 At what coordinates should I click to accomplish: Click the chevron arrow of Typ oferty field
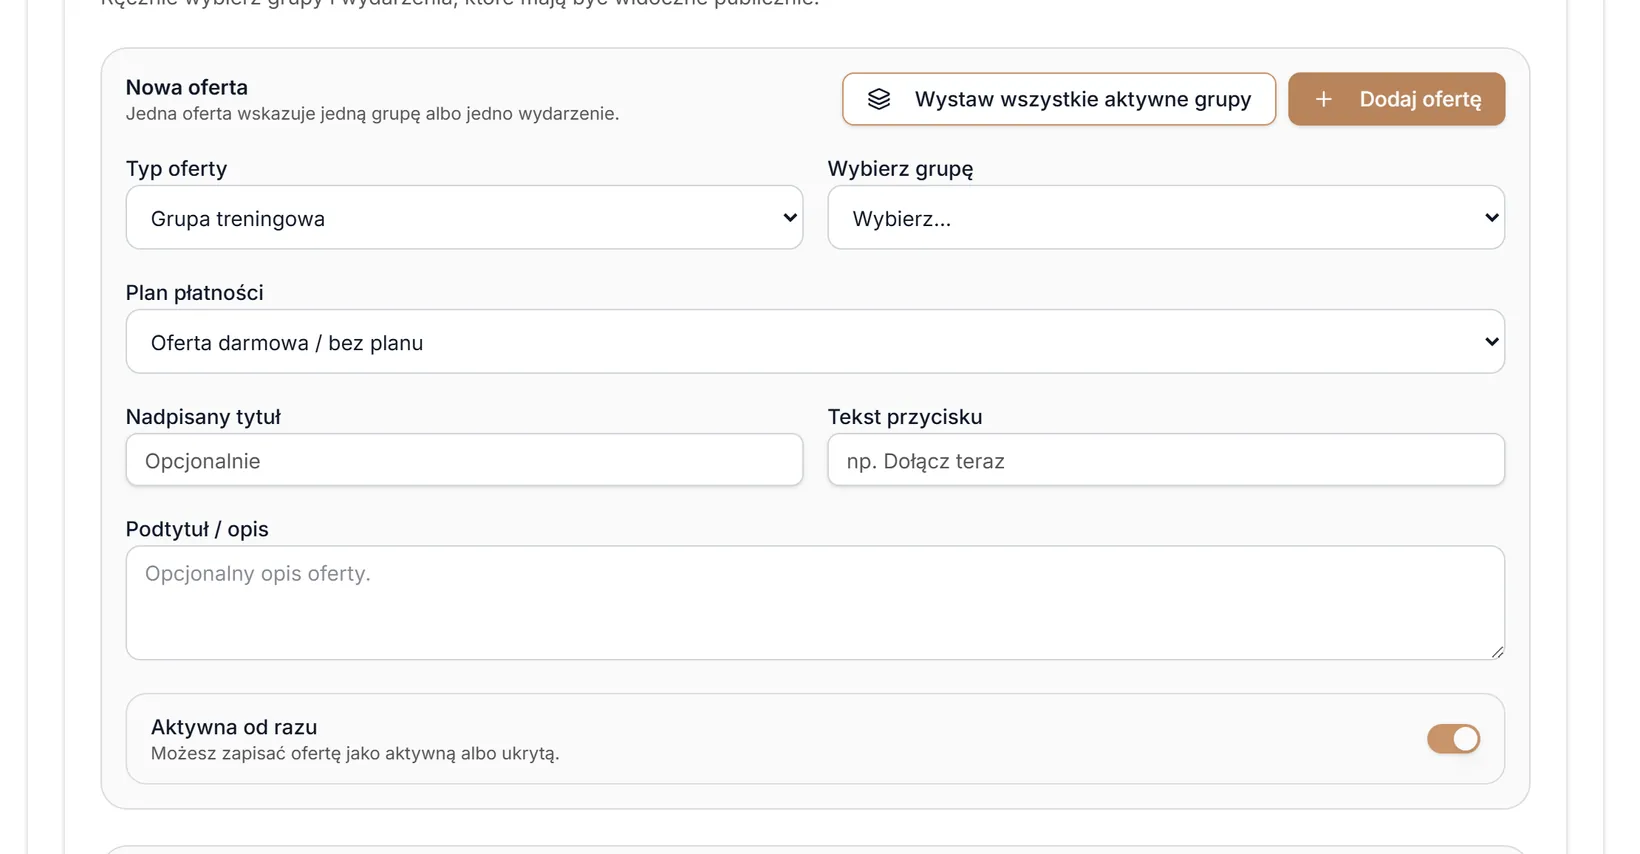coord(789,217)
